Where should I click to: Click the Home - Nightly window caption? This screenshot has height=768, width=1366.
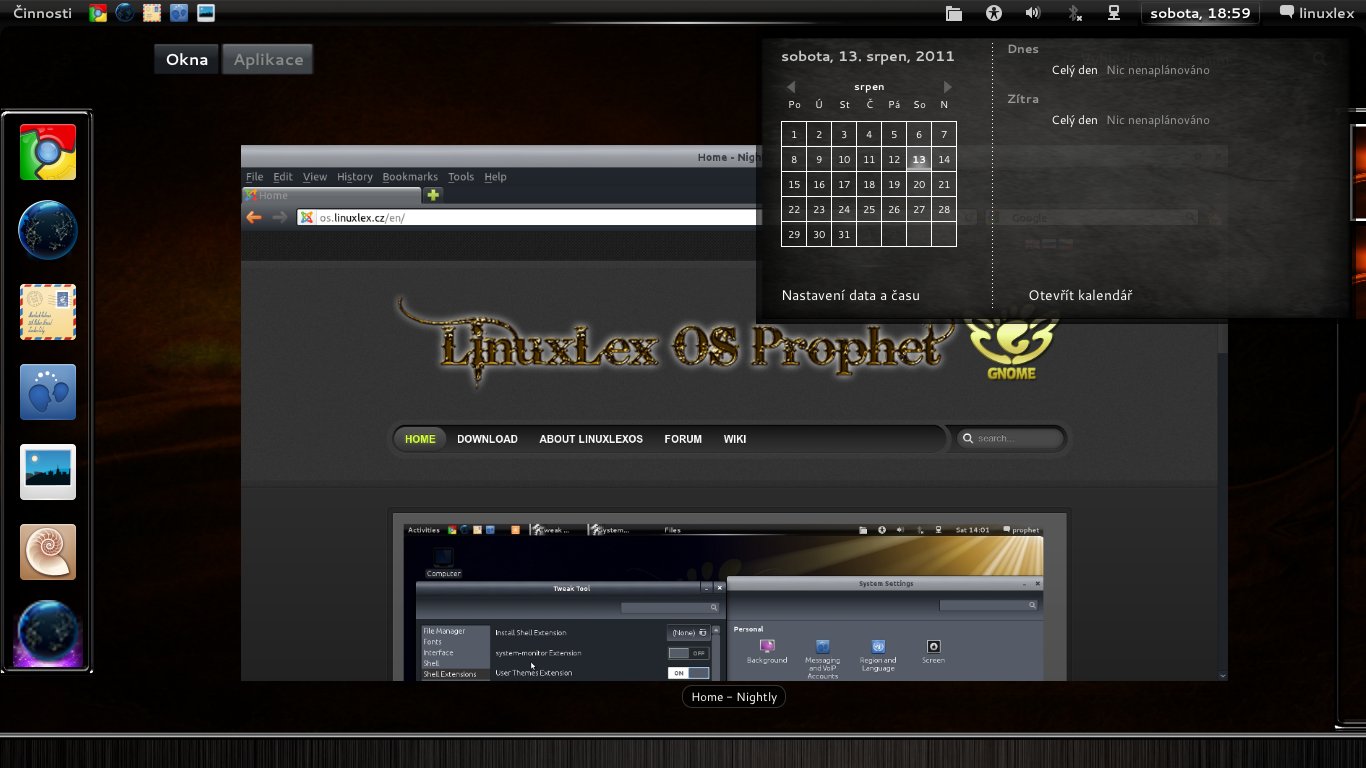(x=734, y=697)
